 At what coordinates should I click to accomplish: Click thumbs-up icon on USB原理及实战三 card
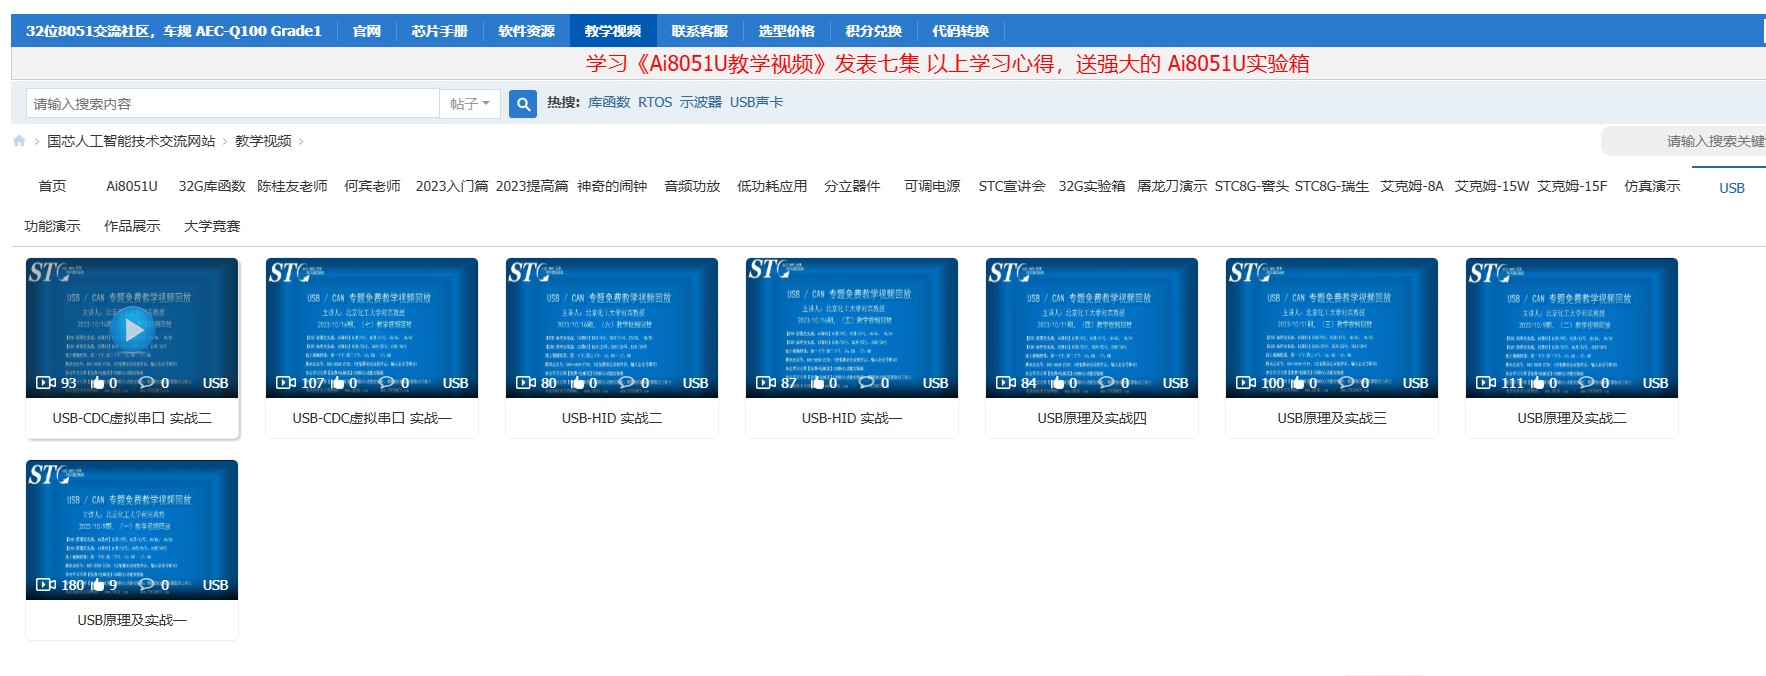1297,383
